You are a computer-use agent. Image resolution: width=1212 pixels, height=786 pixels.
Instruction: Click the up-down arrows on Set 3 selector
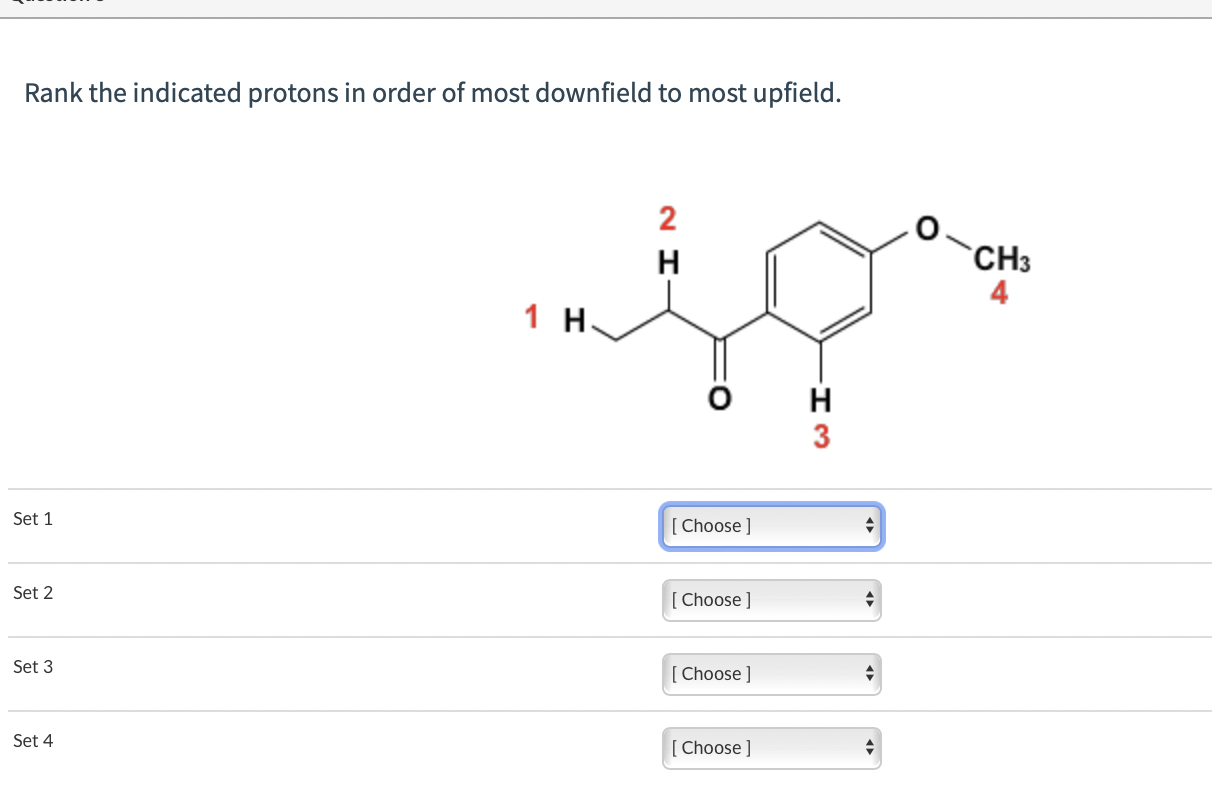(869, 673)
